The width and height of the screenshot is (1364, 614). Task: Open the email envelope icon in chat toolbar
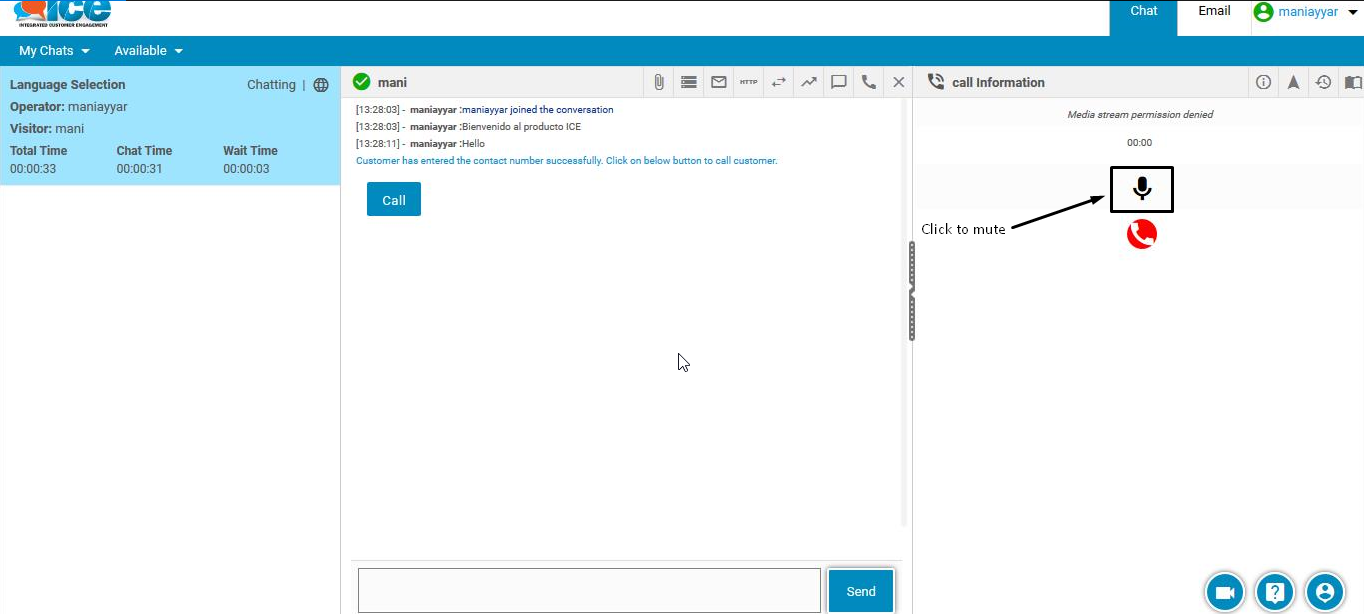719,83
